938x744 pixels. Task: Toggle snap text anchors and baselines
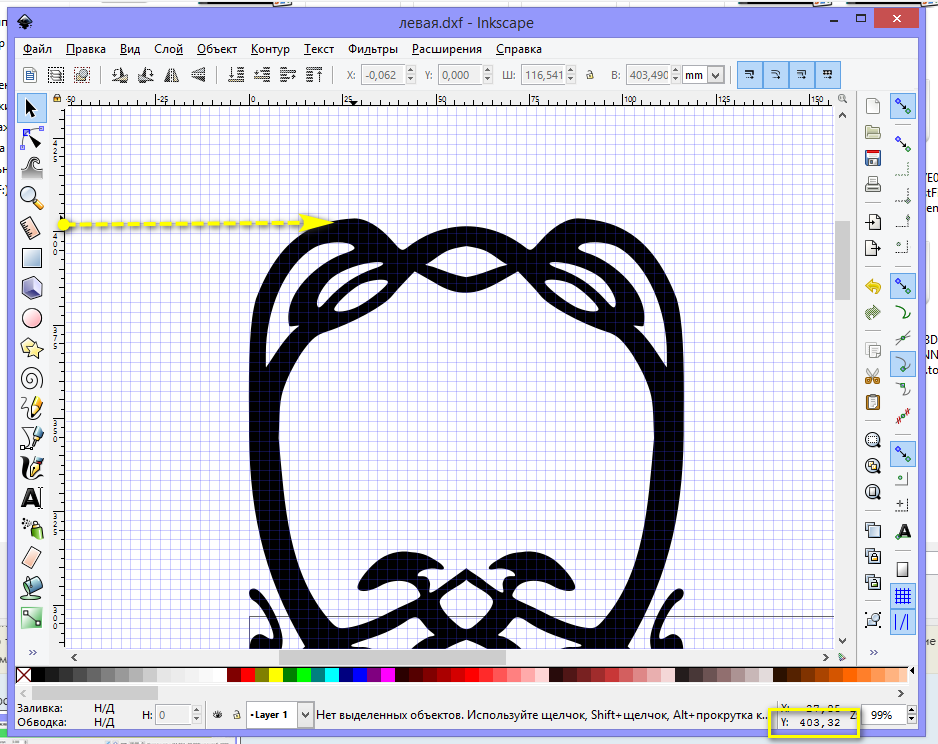tap(903, 532)
